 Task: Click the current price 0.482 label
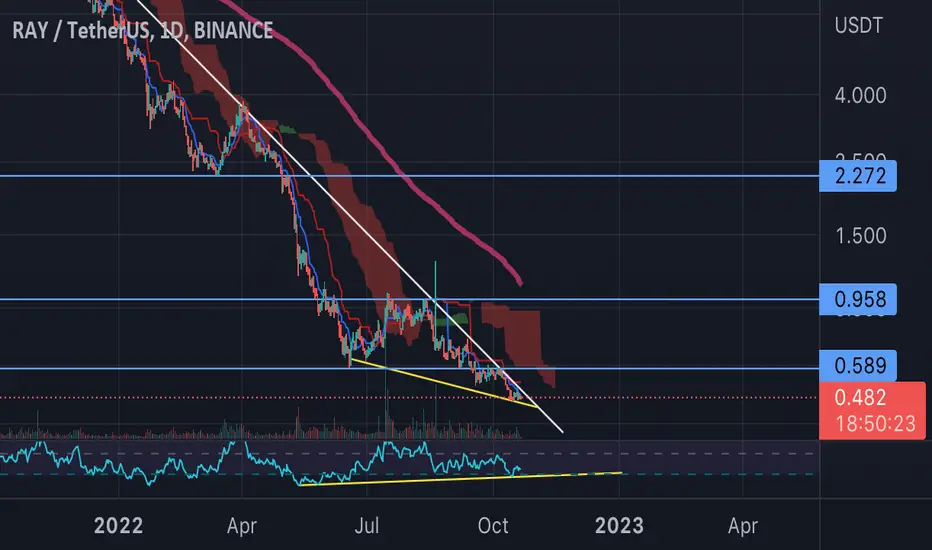(860, 397)
